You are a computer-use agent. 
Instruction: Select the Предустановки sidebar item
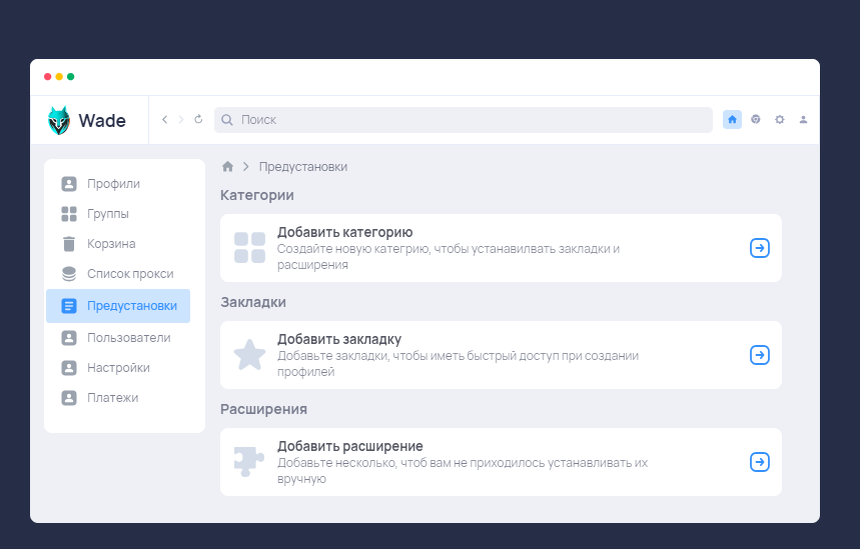(x=118, y=306)
